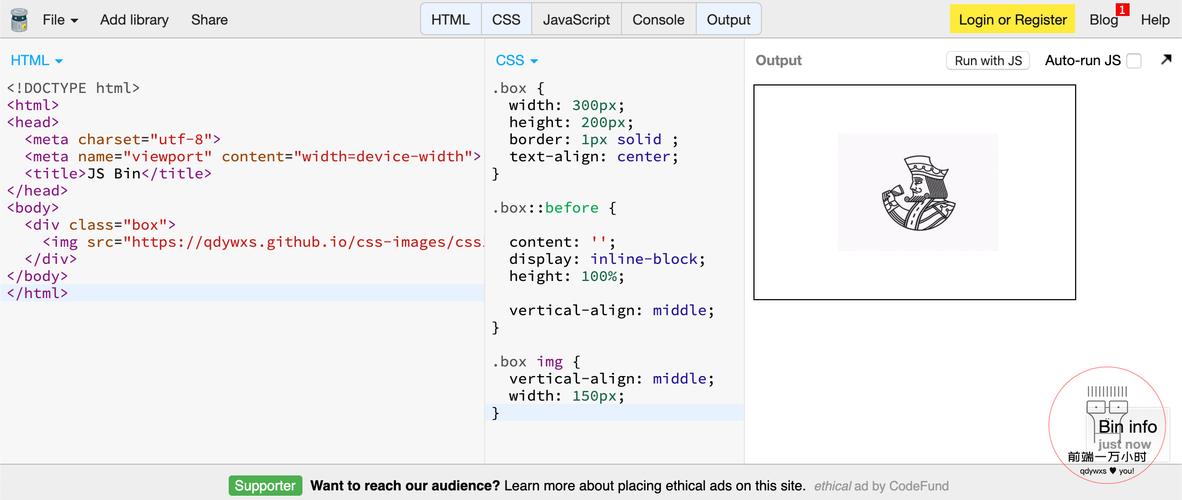Open the Blog link
The width and height of the screenshot is (1182, 500).
1104,20
